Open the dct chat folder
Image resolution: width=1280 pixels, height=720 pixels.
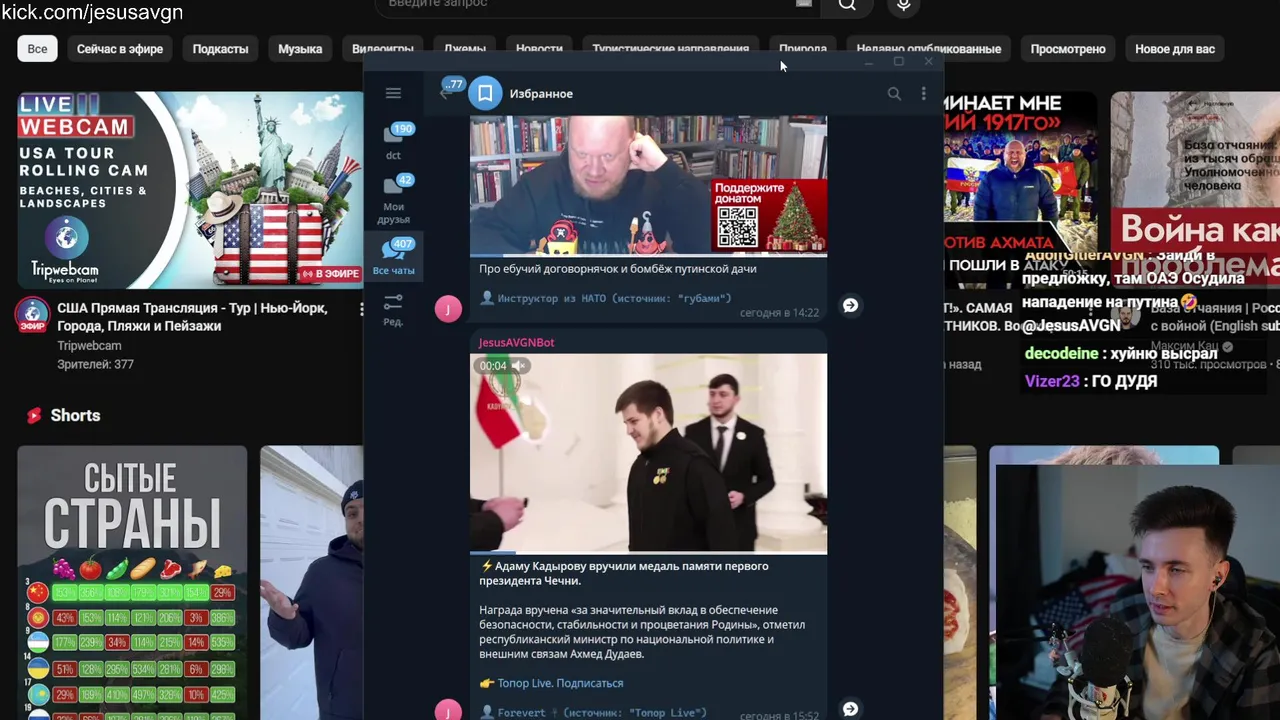click(394, 142)
